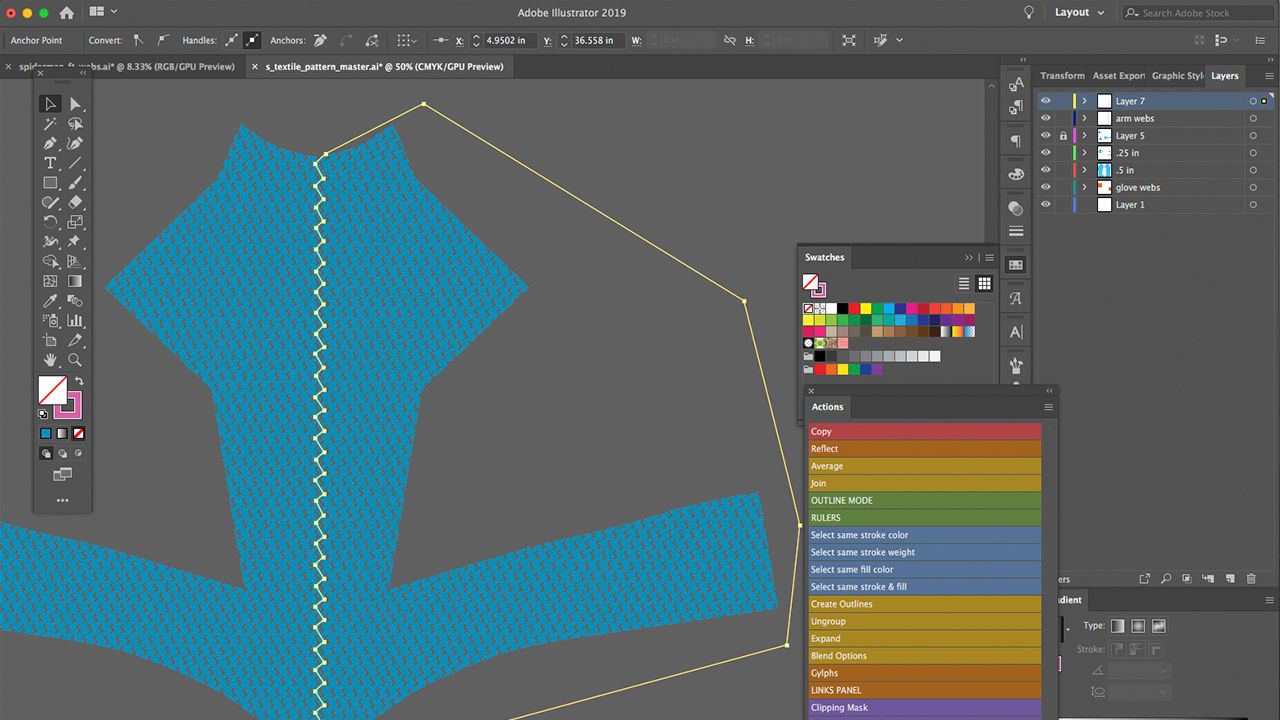
Task: Run the Select same fill color action
Action: [925, 570]
